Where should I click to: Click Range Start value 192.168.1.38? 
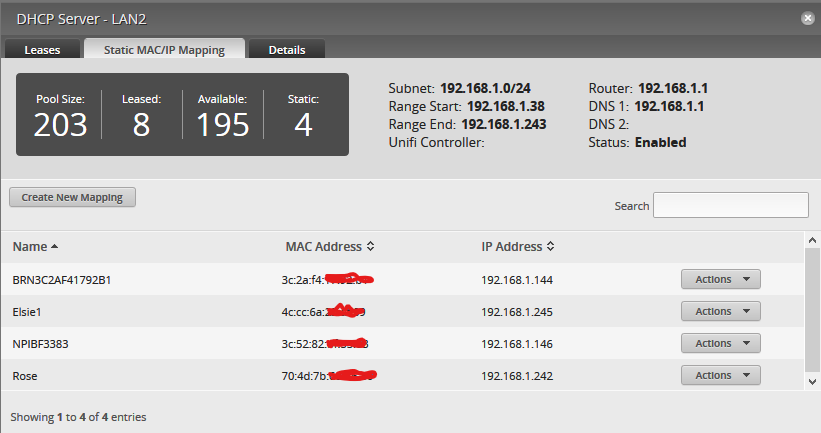tap(506, 106)
